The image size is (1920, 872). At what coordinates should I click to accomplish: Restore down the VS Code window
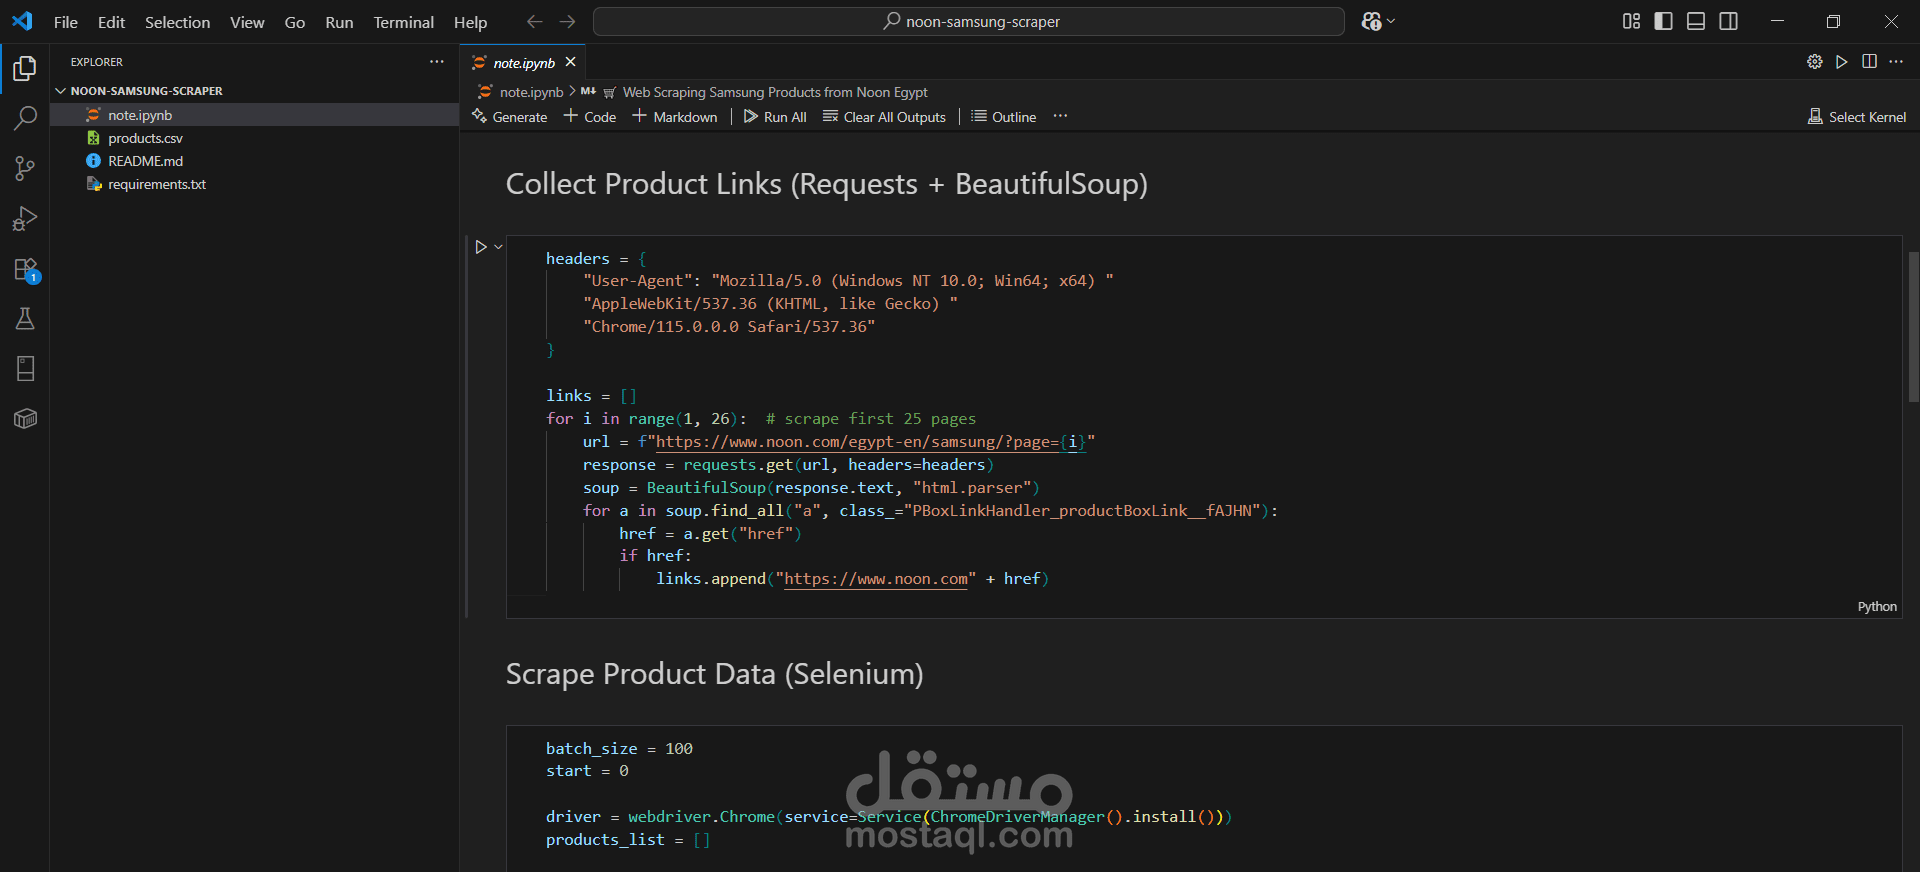coord(1833,21)
